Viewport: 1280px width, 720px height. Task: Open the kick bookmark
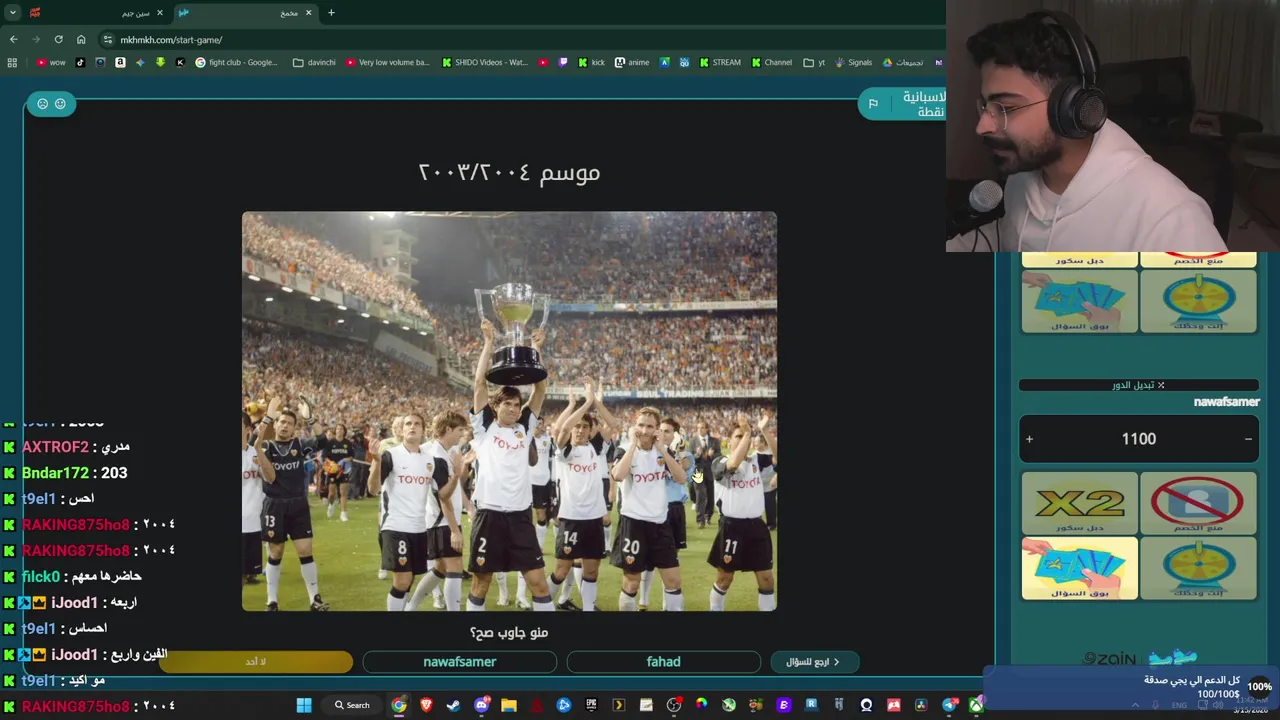(x=591, y=62)
